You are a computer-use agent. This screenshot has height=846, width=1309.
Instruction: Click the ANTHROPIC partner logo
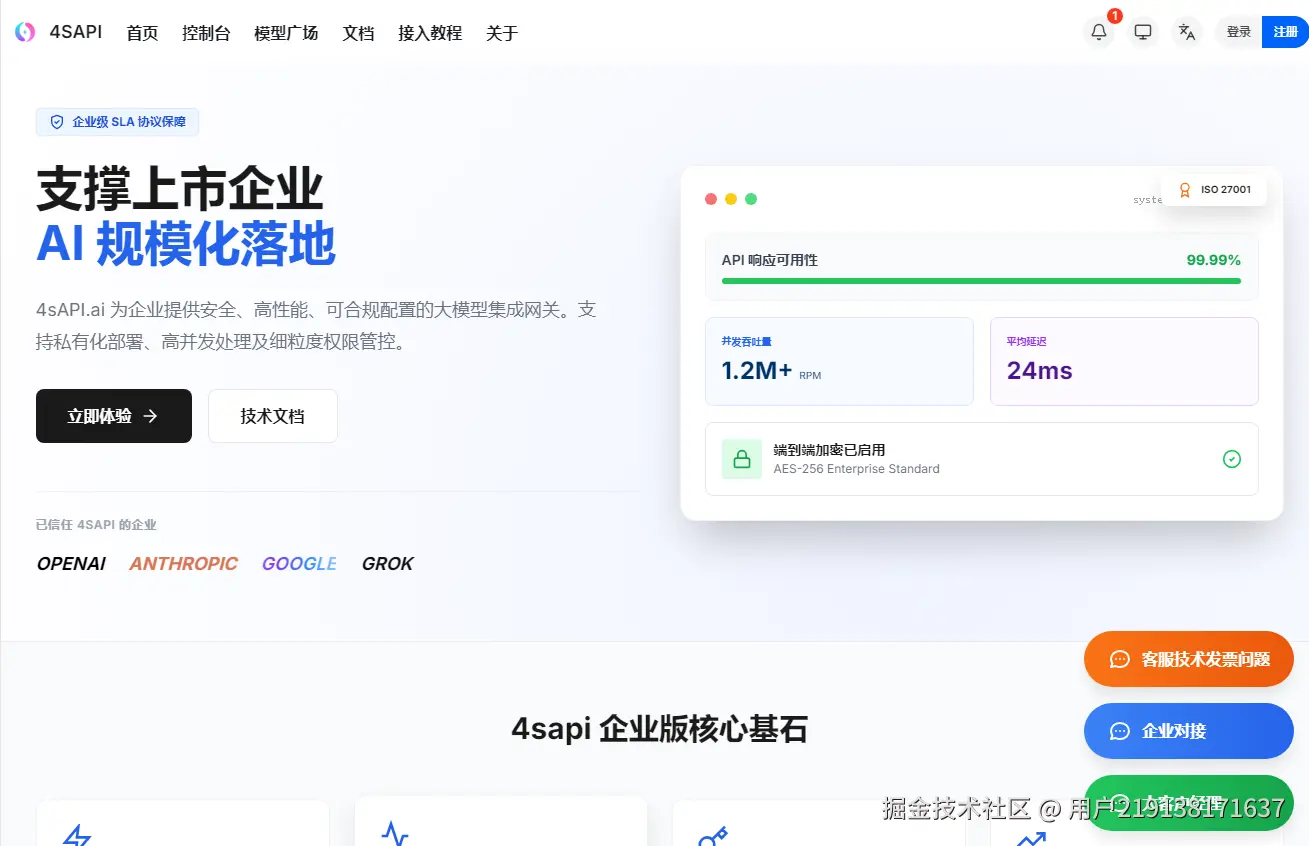(183, 563)
